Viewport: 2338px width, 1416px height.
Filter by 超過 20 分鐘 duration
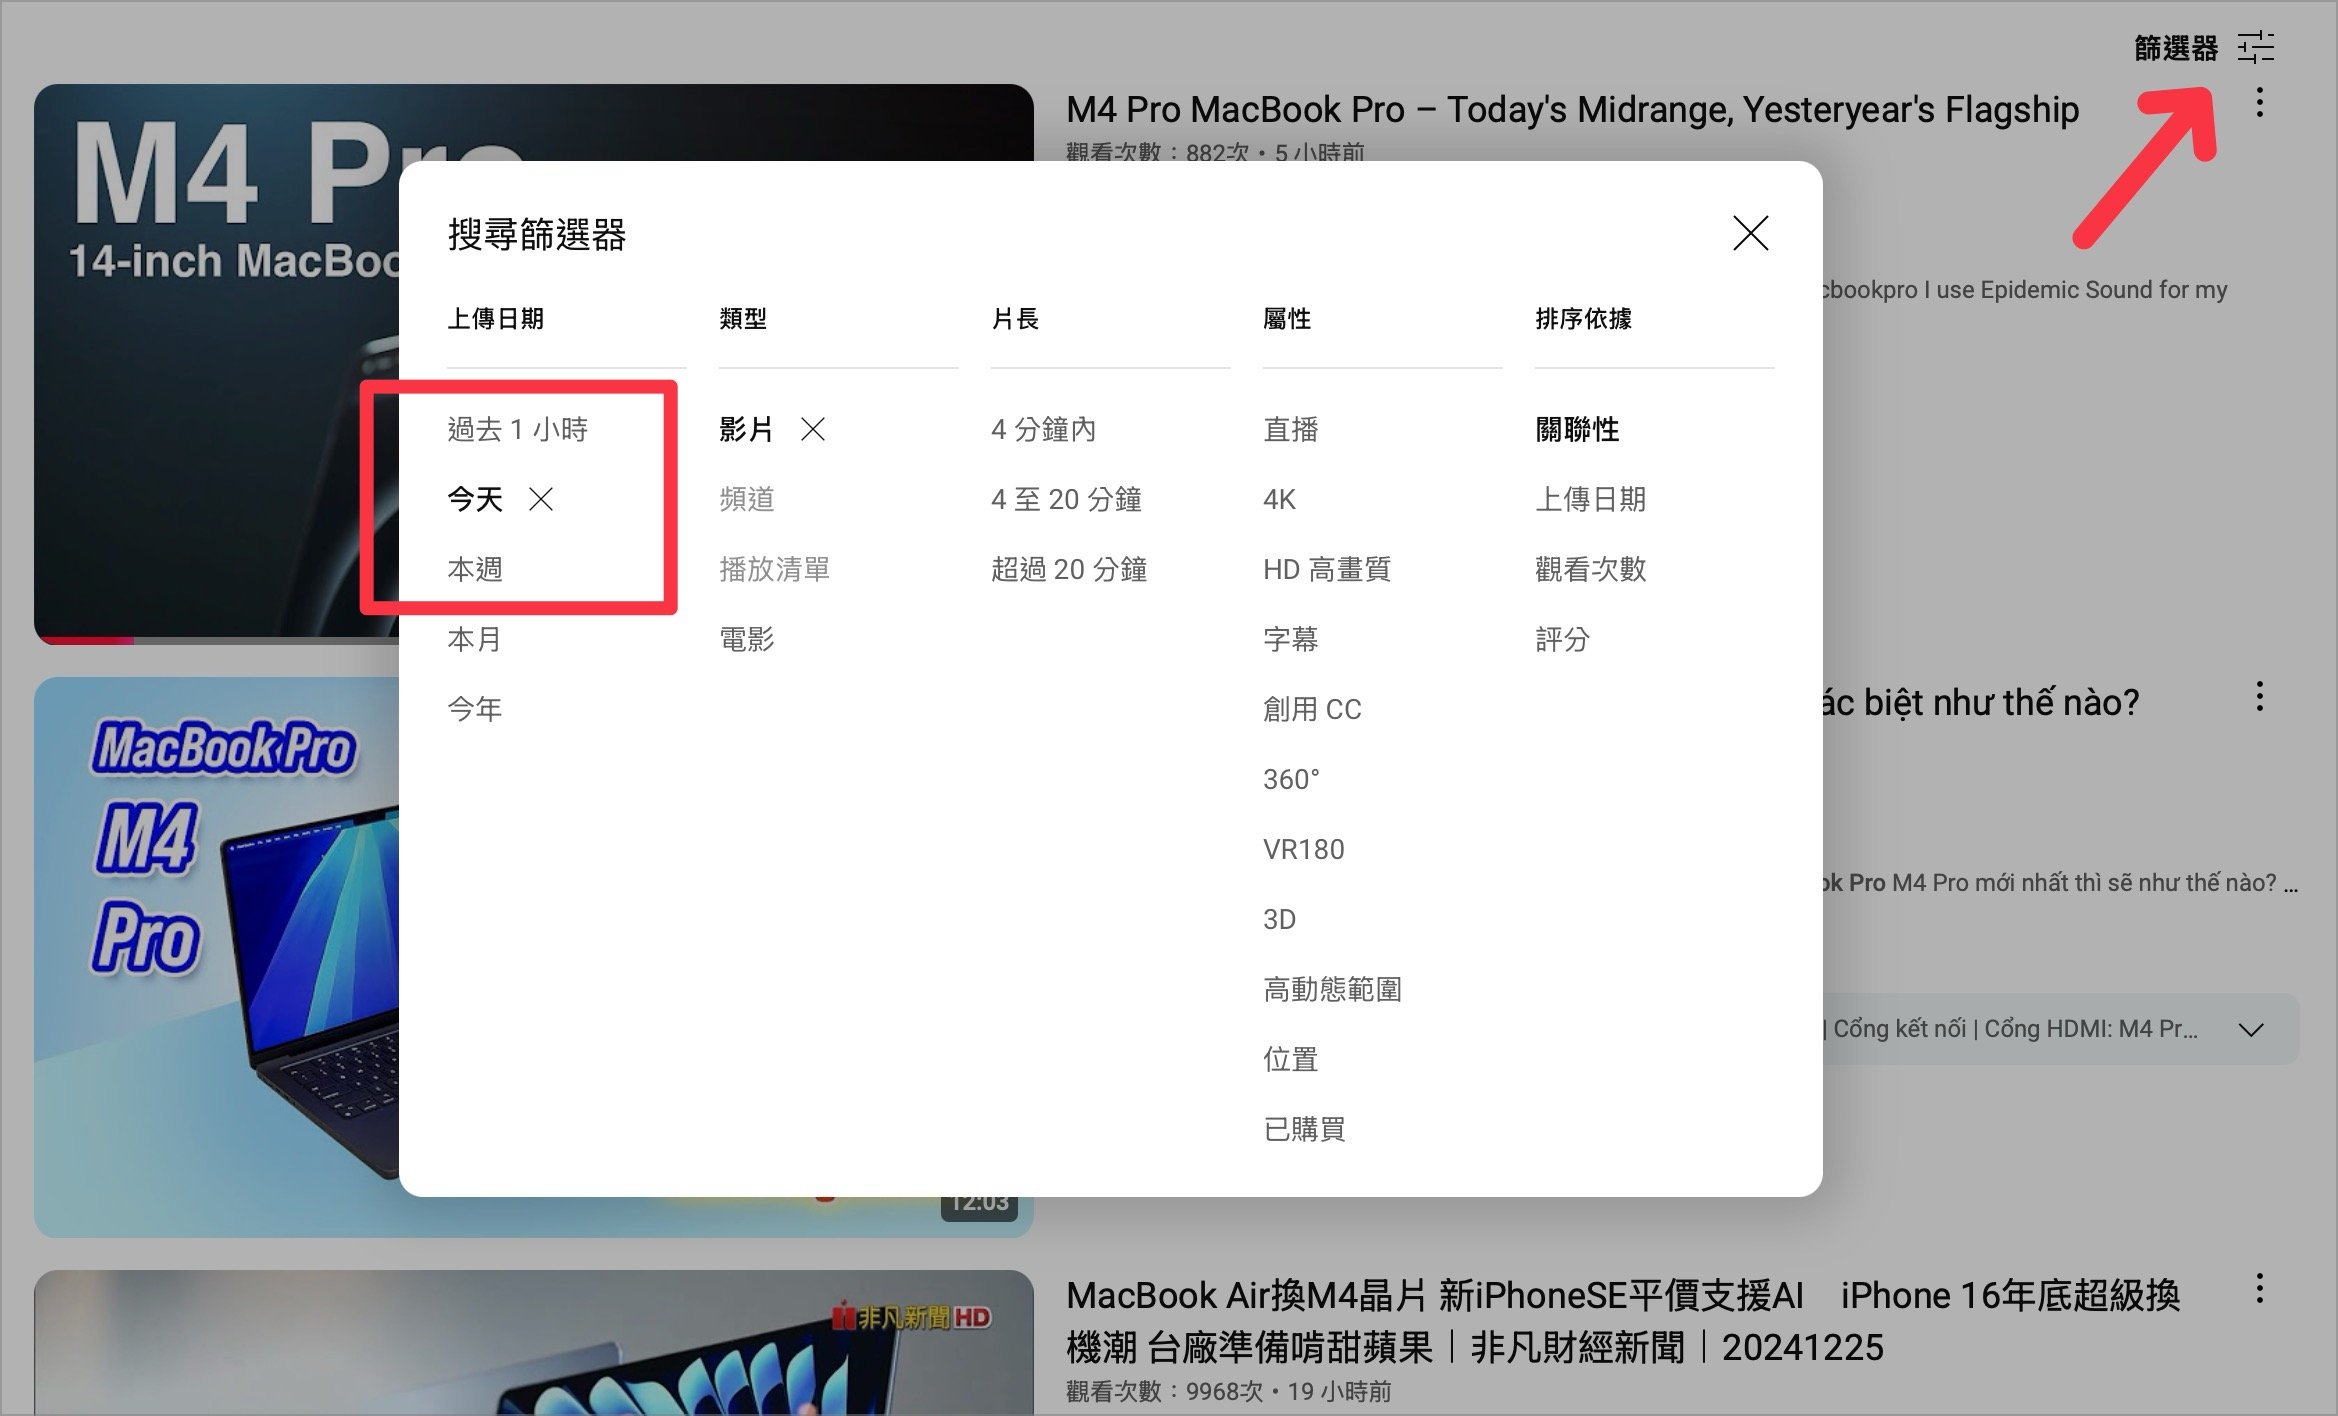tap(1069, 569)
